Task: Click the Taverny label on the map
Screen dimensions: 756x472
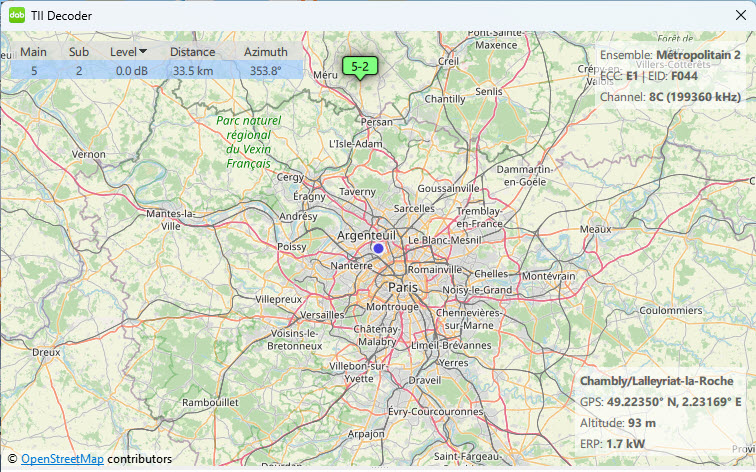Action: (357, 191)
